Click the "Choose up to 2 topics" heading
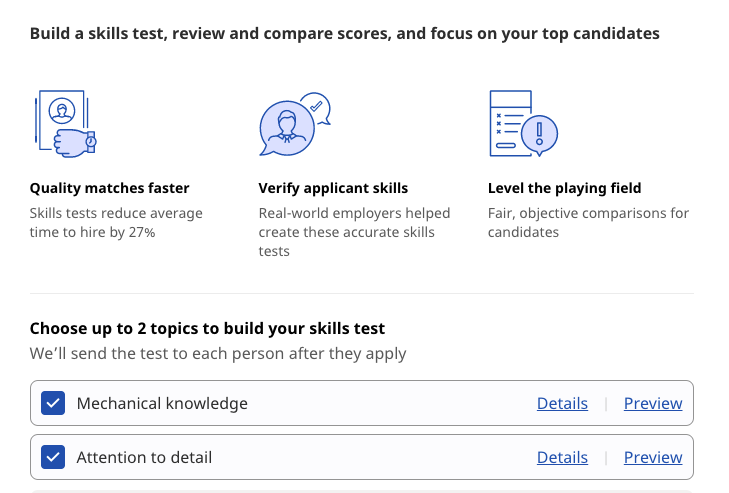Screen dimensions: 729x493 click(x=207, y=328)
